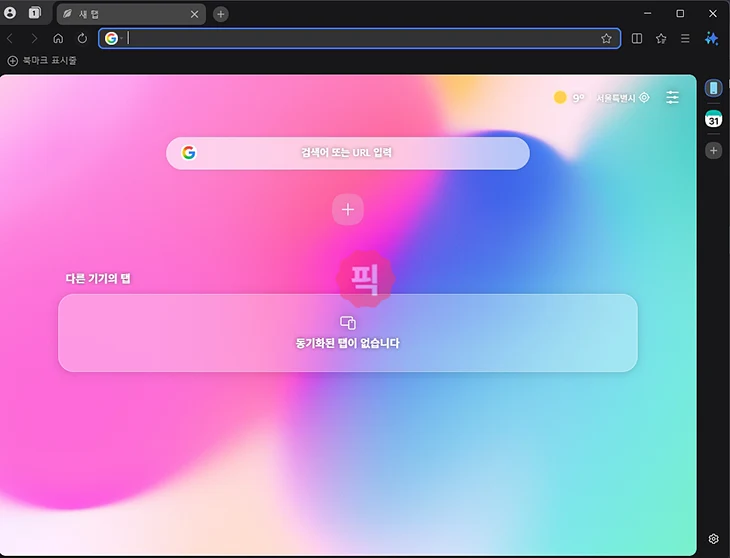Click 동기화된 탭이 없습니다 message
This screenshot has width=730, height=558.
[x=348, y=343]
